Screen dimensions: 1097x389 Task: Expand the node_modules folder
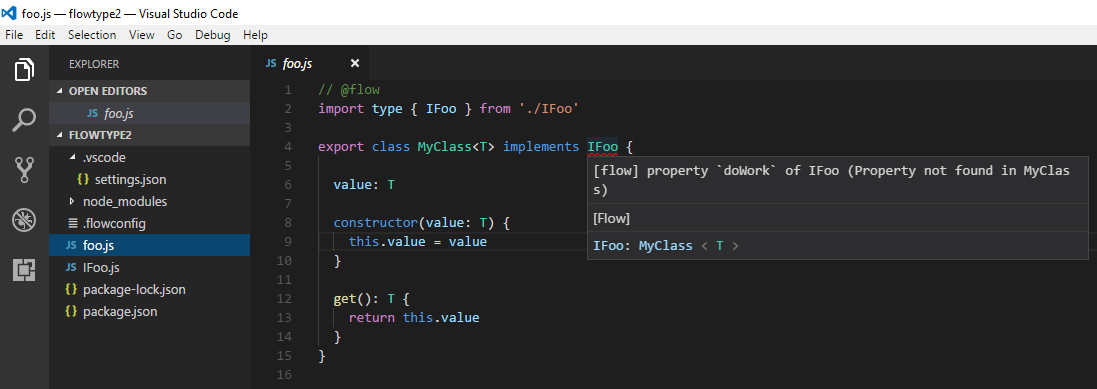(73, 201)
